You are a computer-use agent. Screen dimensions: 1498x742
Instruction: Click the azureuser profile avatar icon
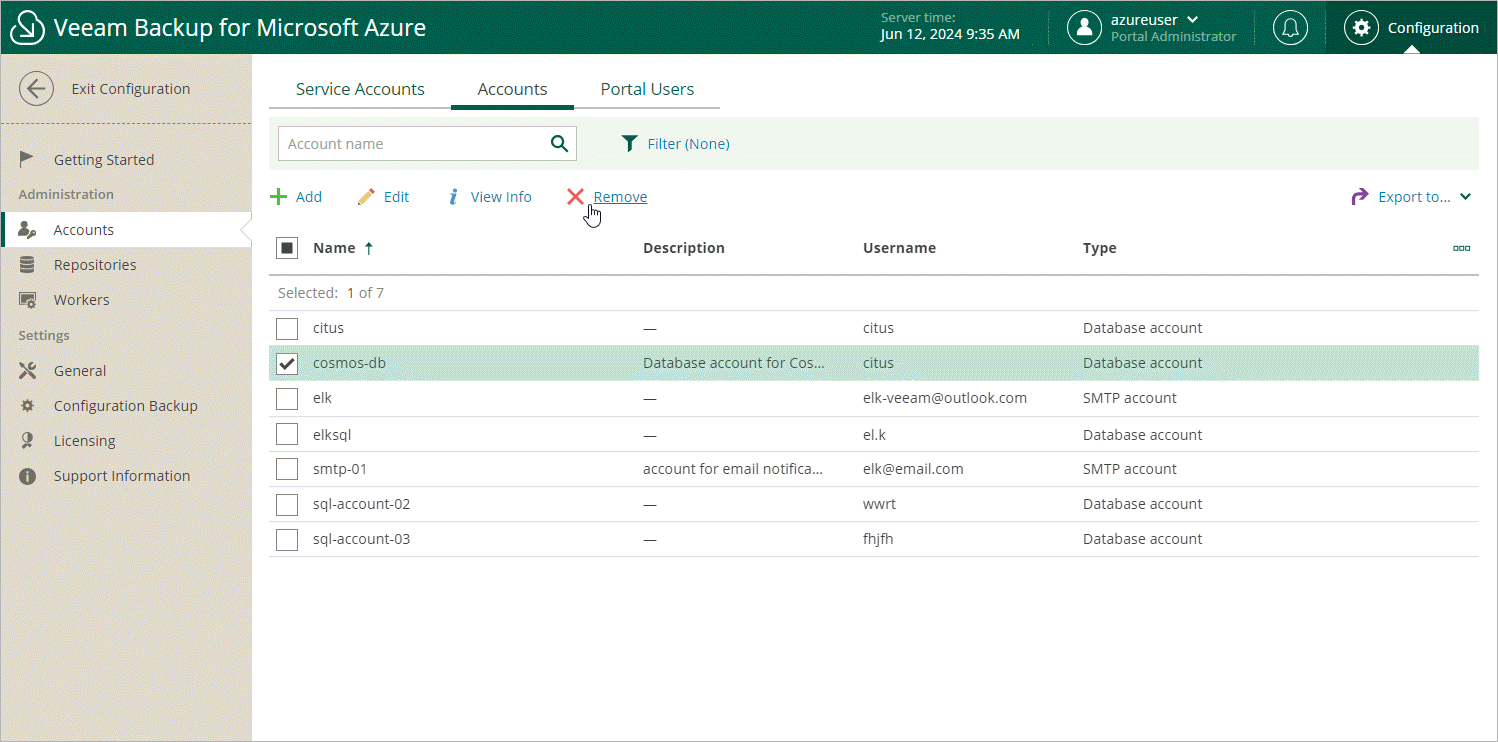pos(1084,28)
